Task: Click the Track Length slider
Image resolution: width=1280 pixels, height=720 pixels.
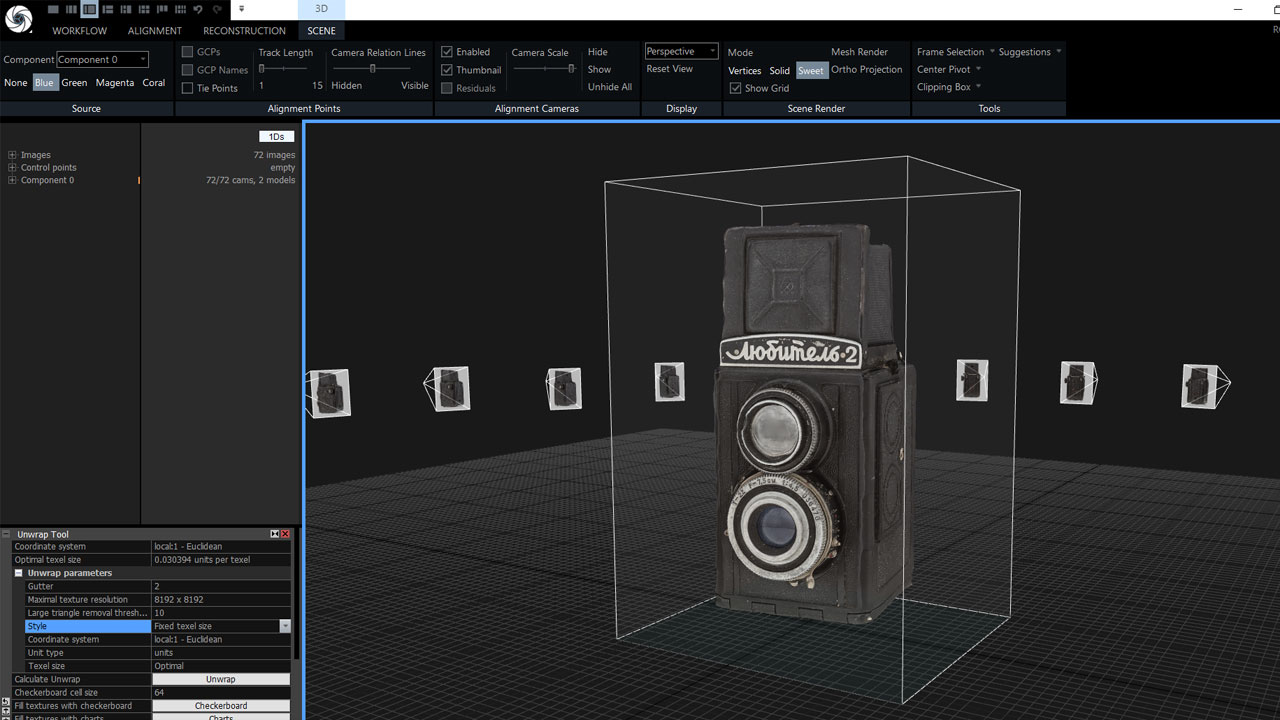Action: point(283,69)
